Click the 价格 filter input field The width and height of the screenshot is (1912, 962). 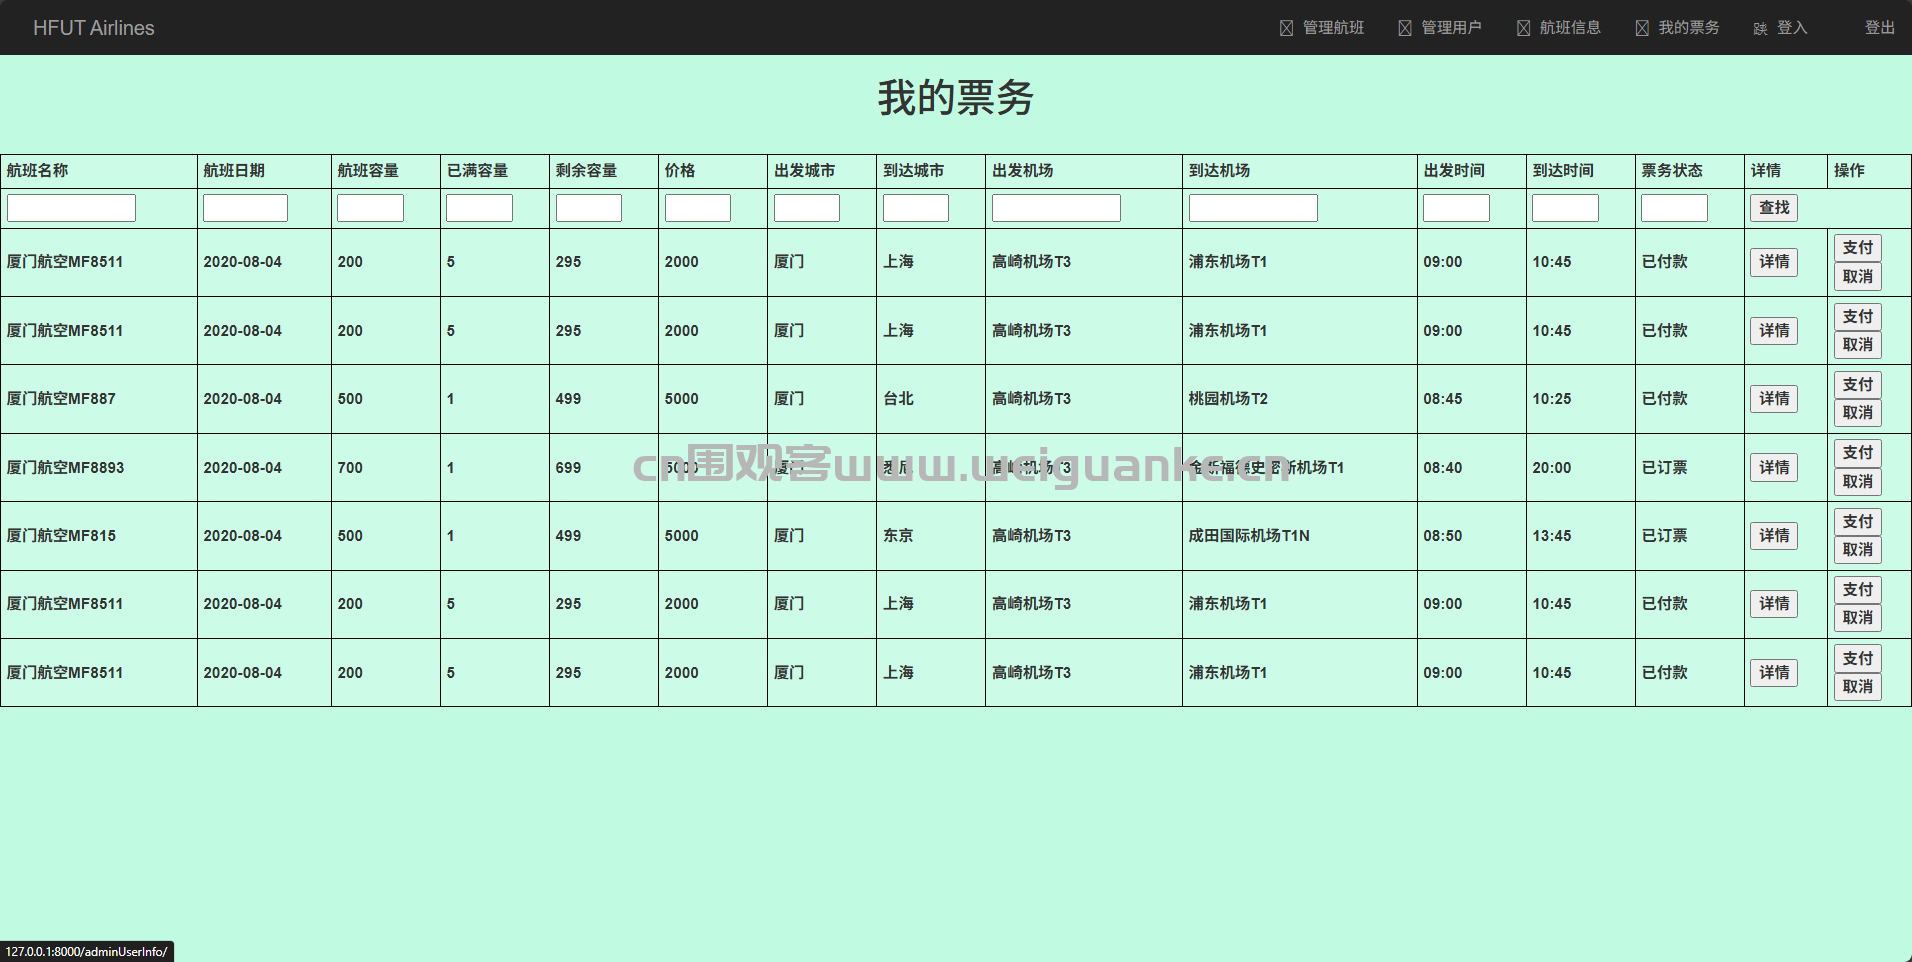[697, 208]
